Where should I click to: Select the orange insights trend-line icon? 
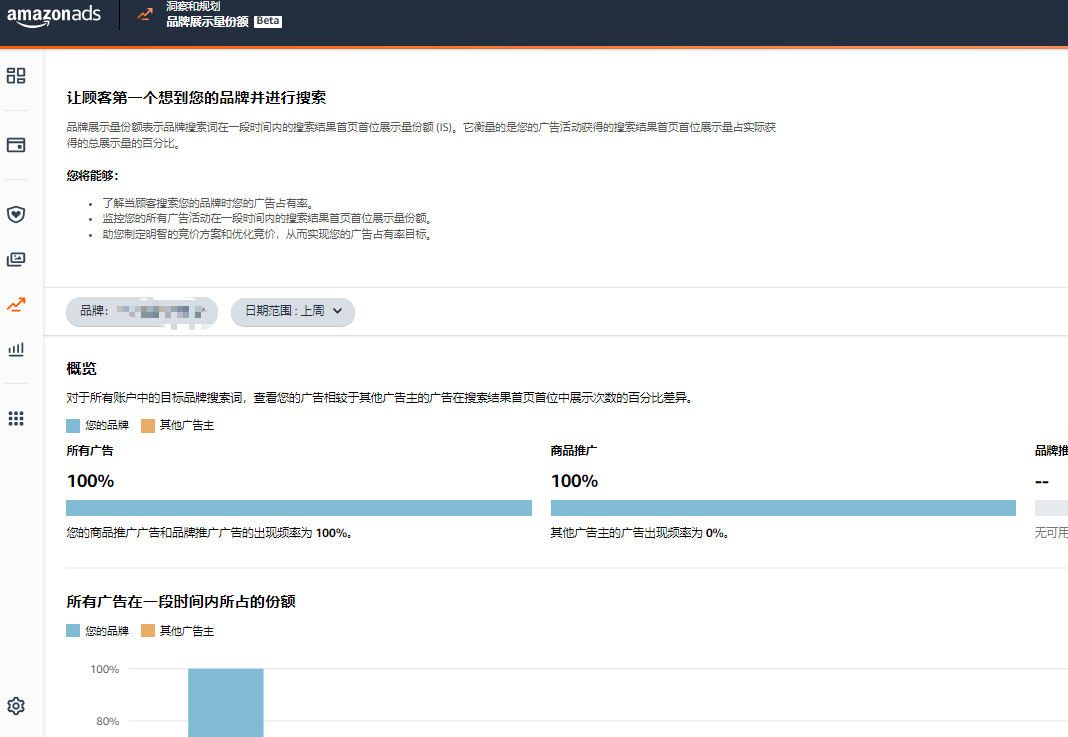point(15,303)
